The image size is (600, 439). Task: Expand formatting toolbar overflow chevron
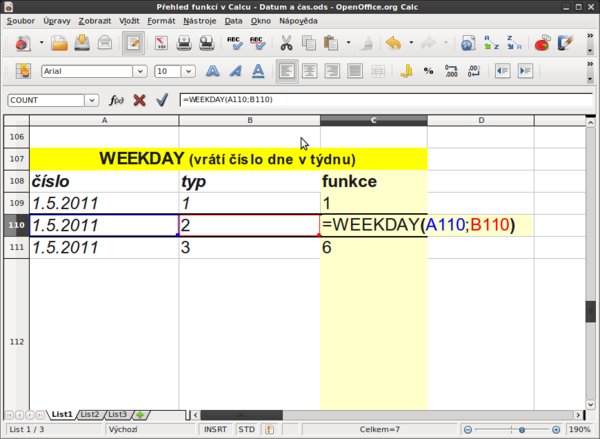(x=590, y=64)
